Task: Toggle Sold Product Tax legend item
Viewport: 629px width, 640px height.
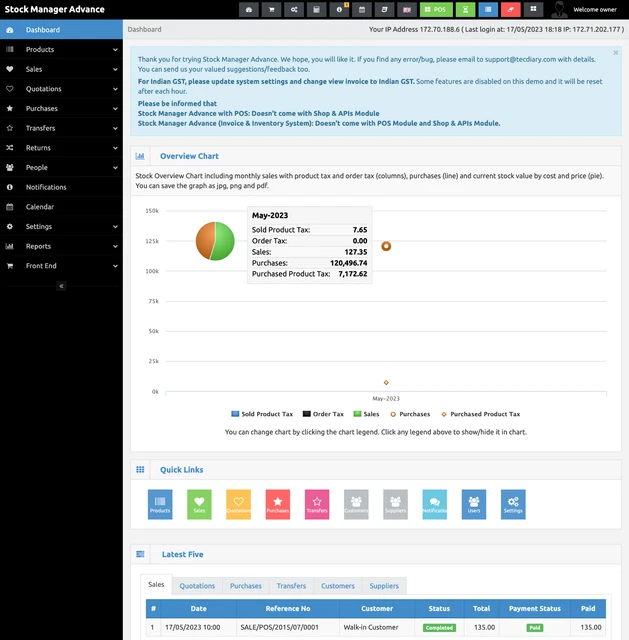Action: (262, 414)
